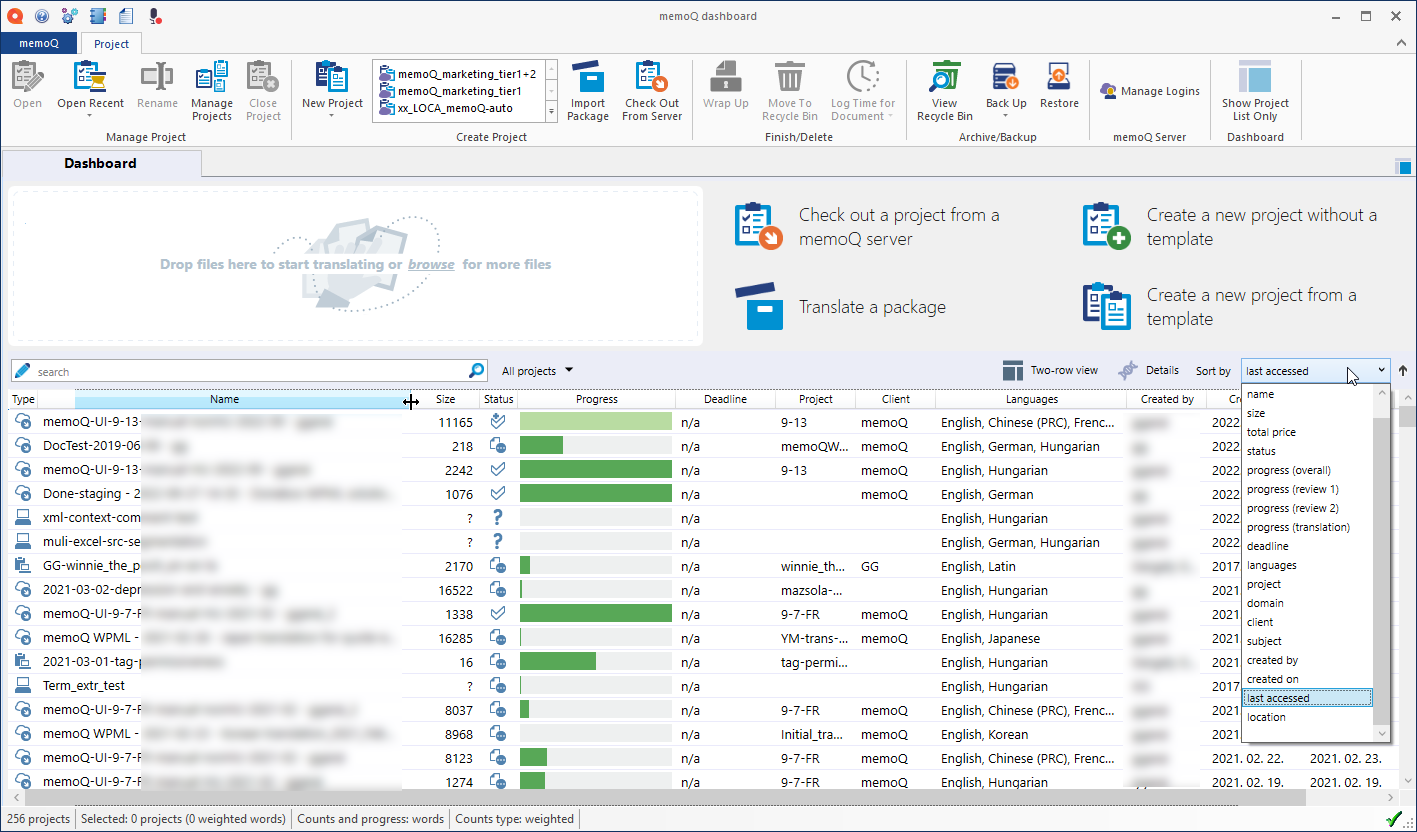Toggle the Details pane button
This screenshot has height=832, width=1417.
[x=1148, y=371]
